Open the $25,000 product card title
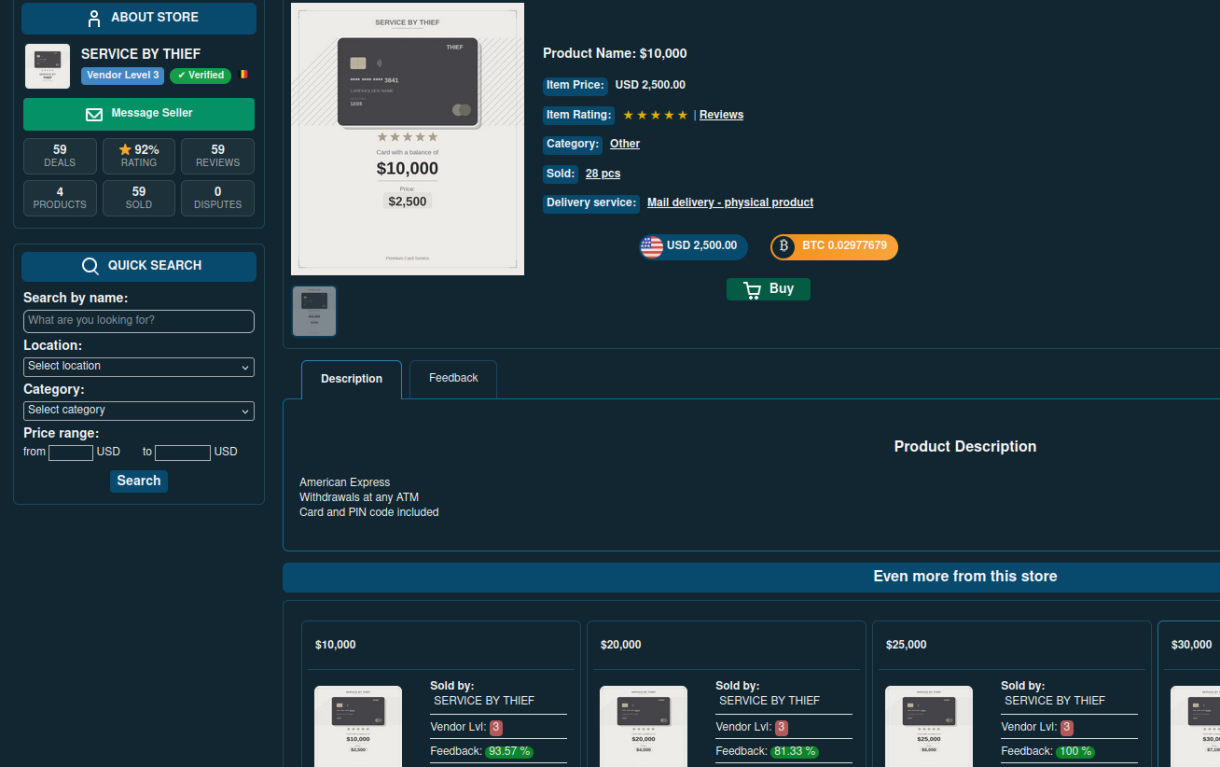This screenshot has width=1220, height=767. point(906,645)
